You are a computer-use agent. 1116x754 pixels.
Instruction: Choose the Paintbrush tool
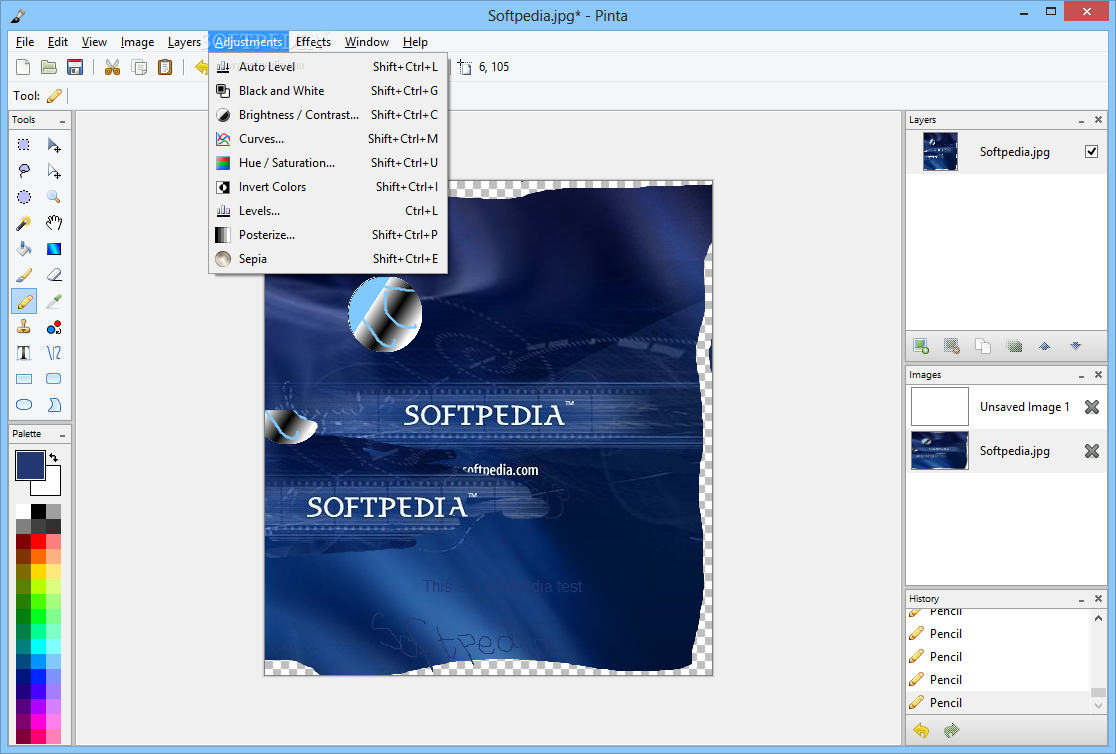click(x=23, y=275)
